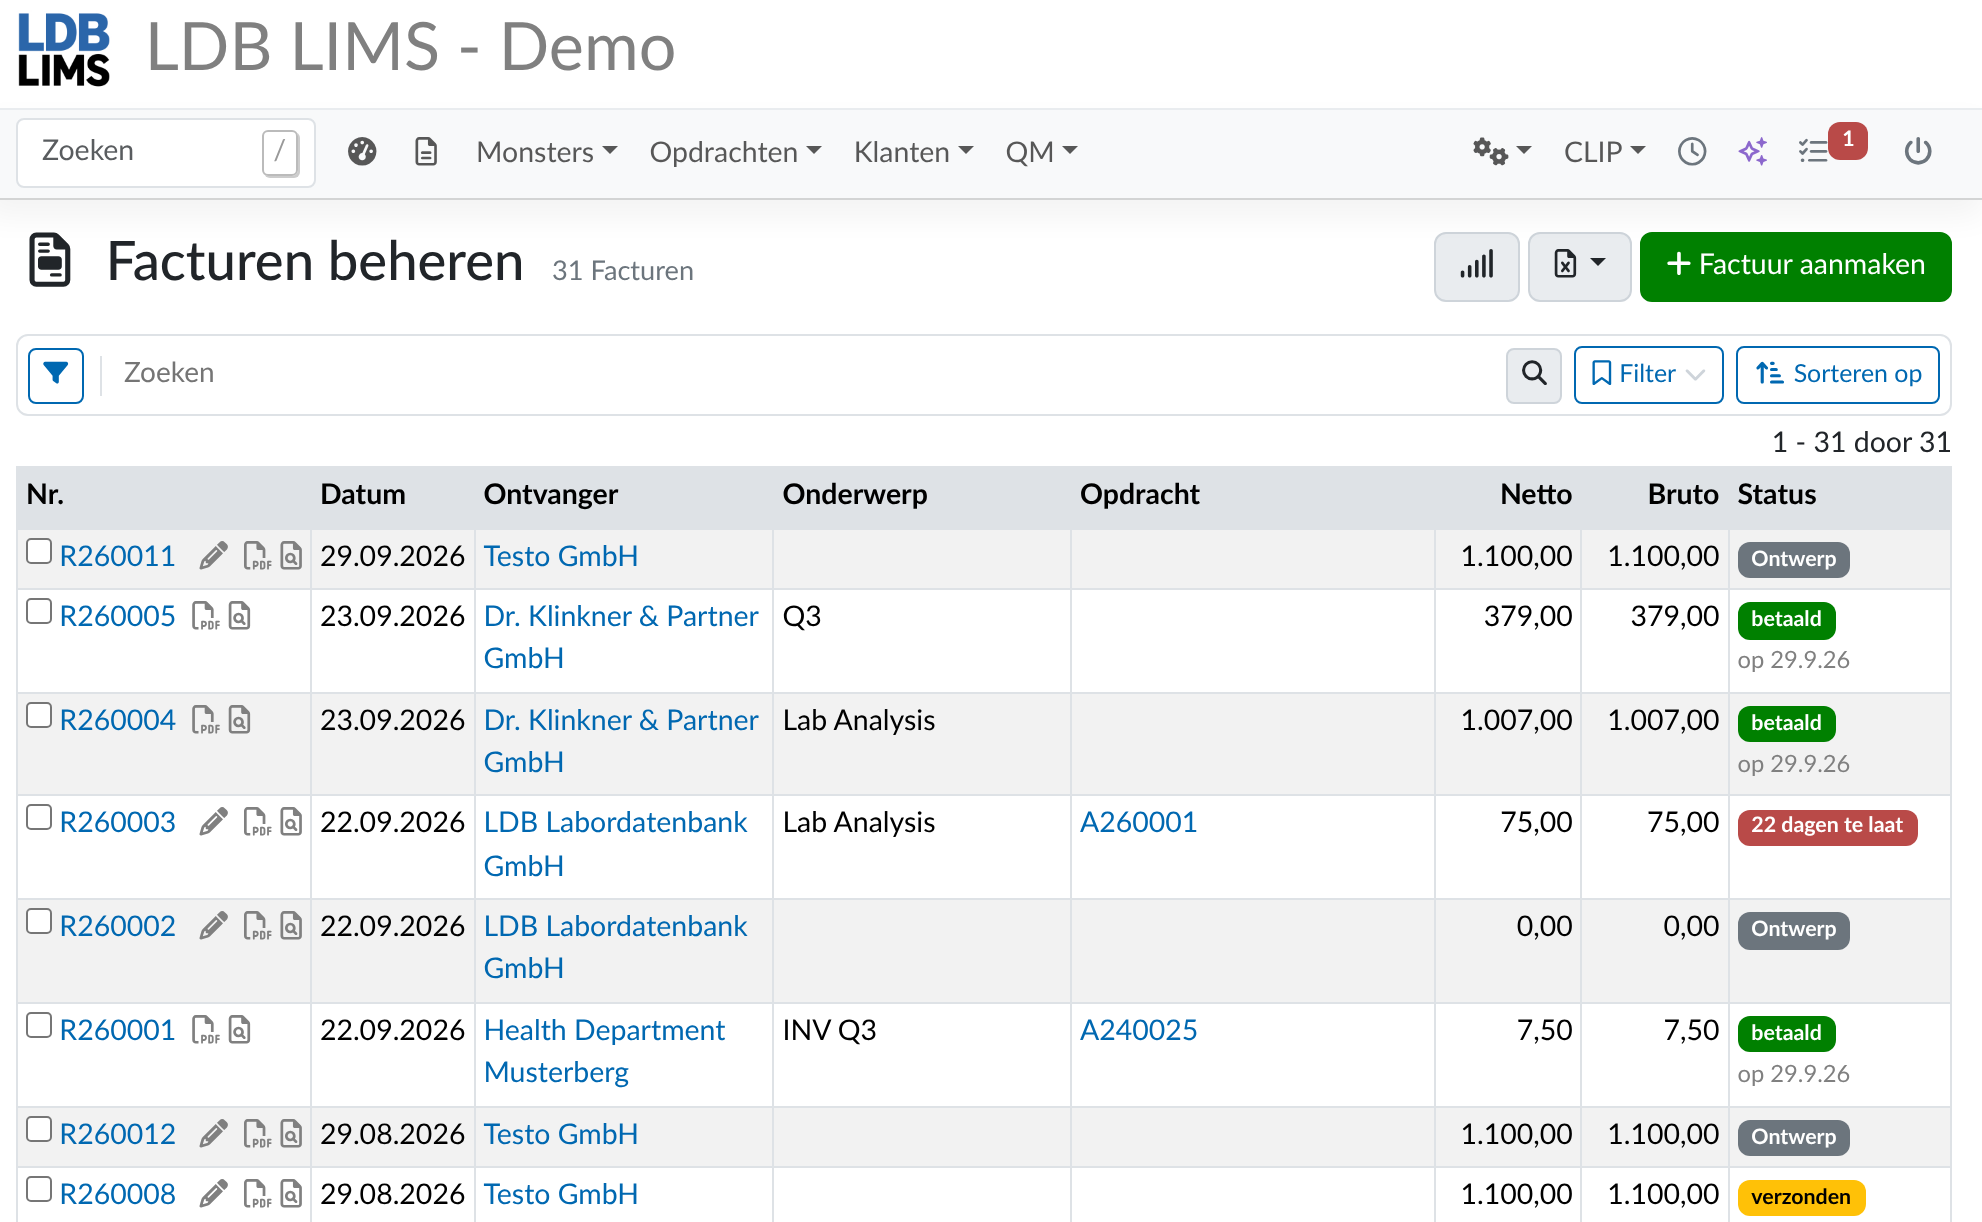Click the magnifier search button
The image size is (1982, 1222).
[1534, 374]
